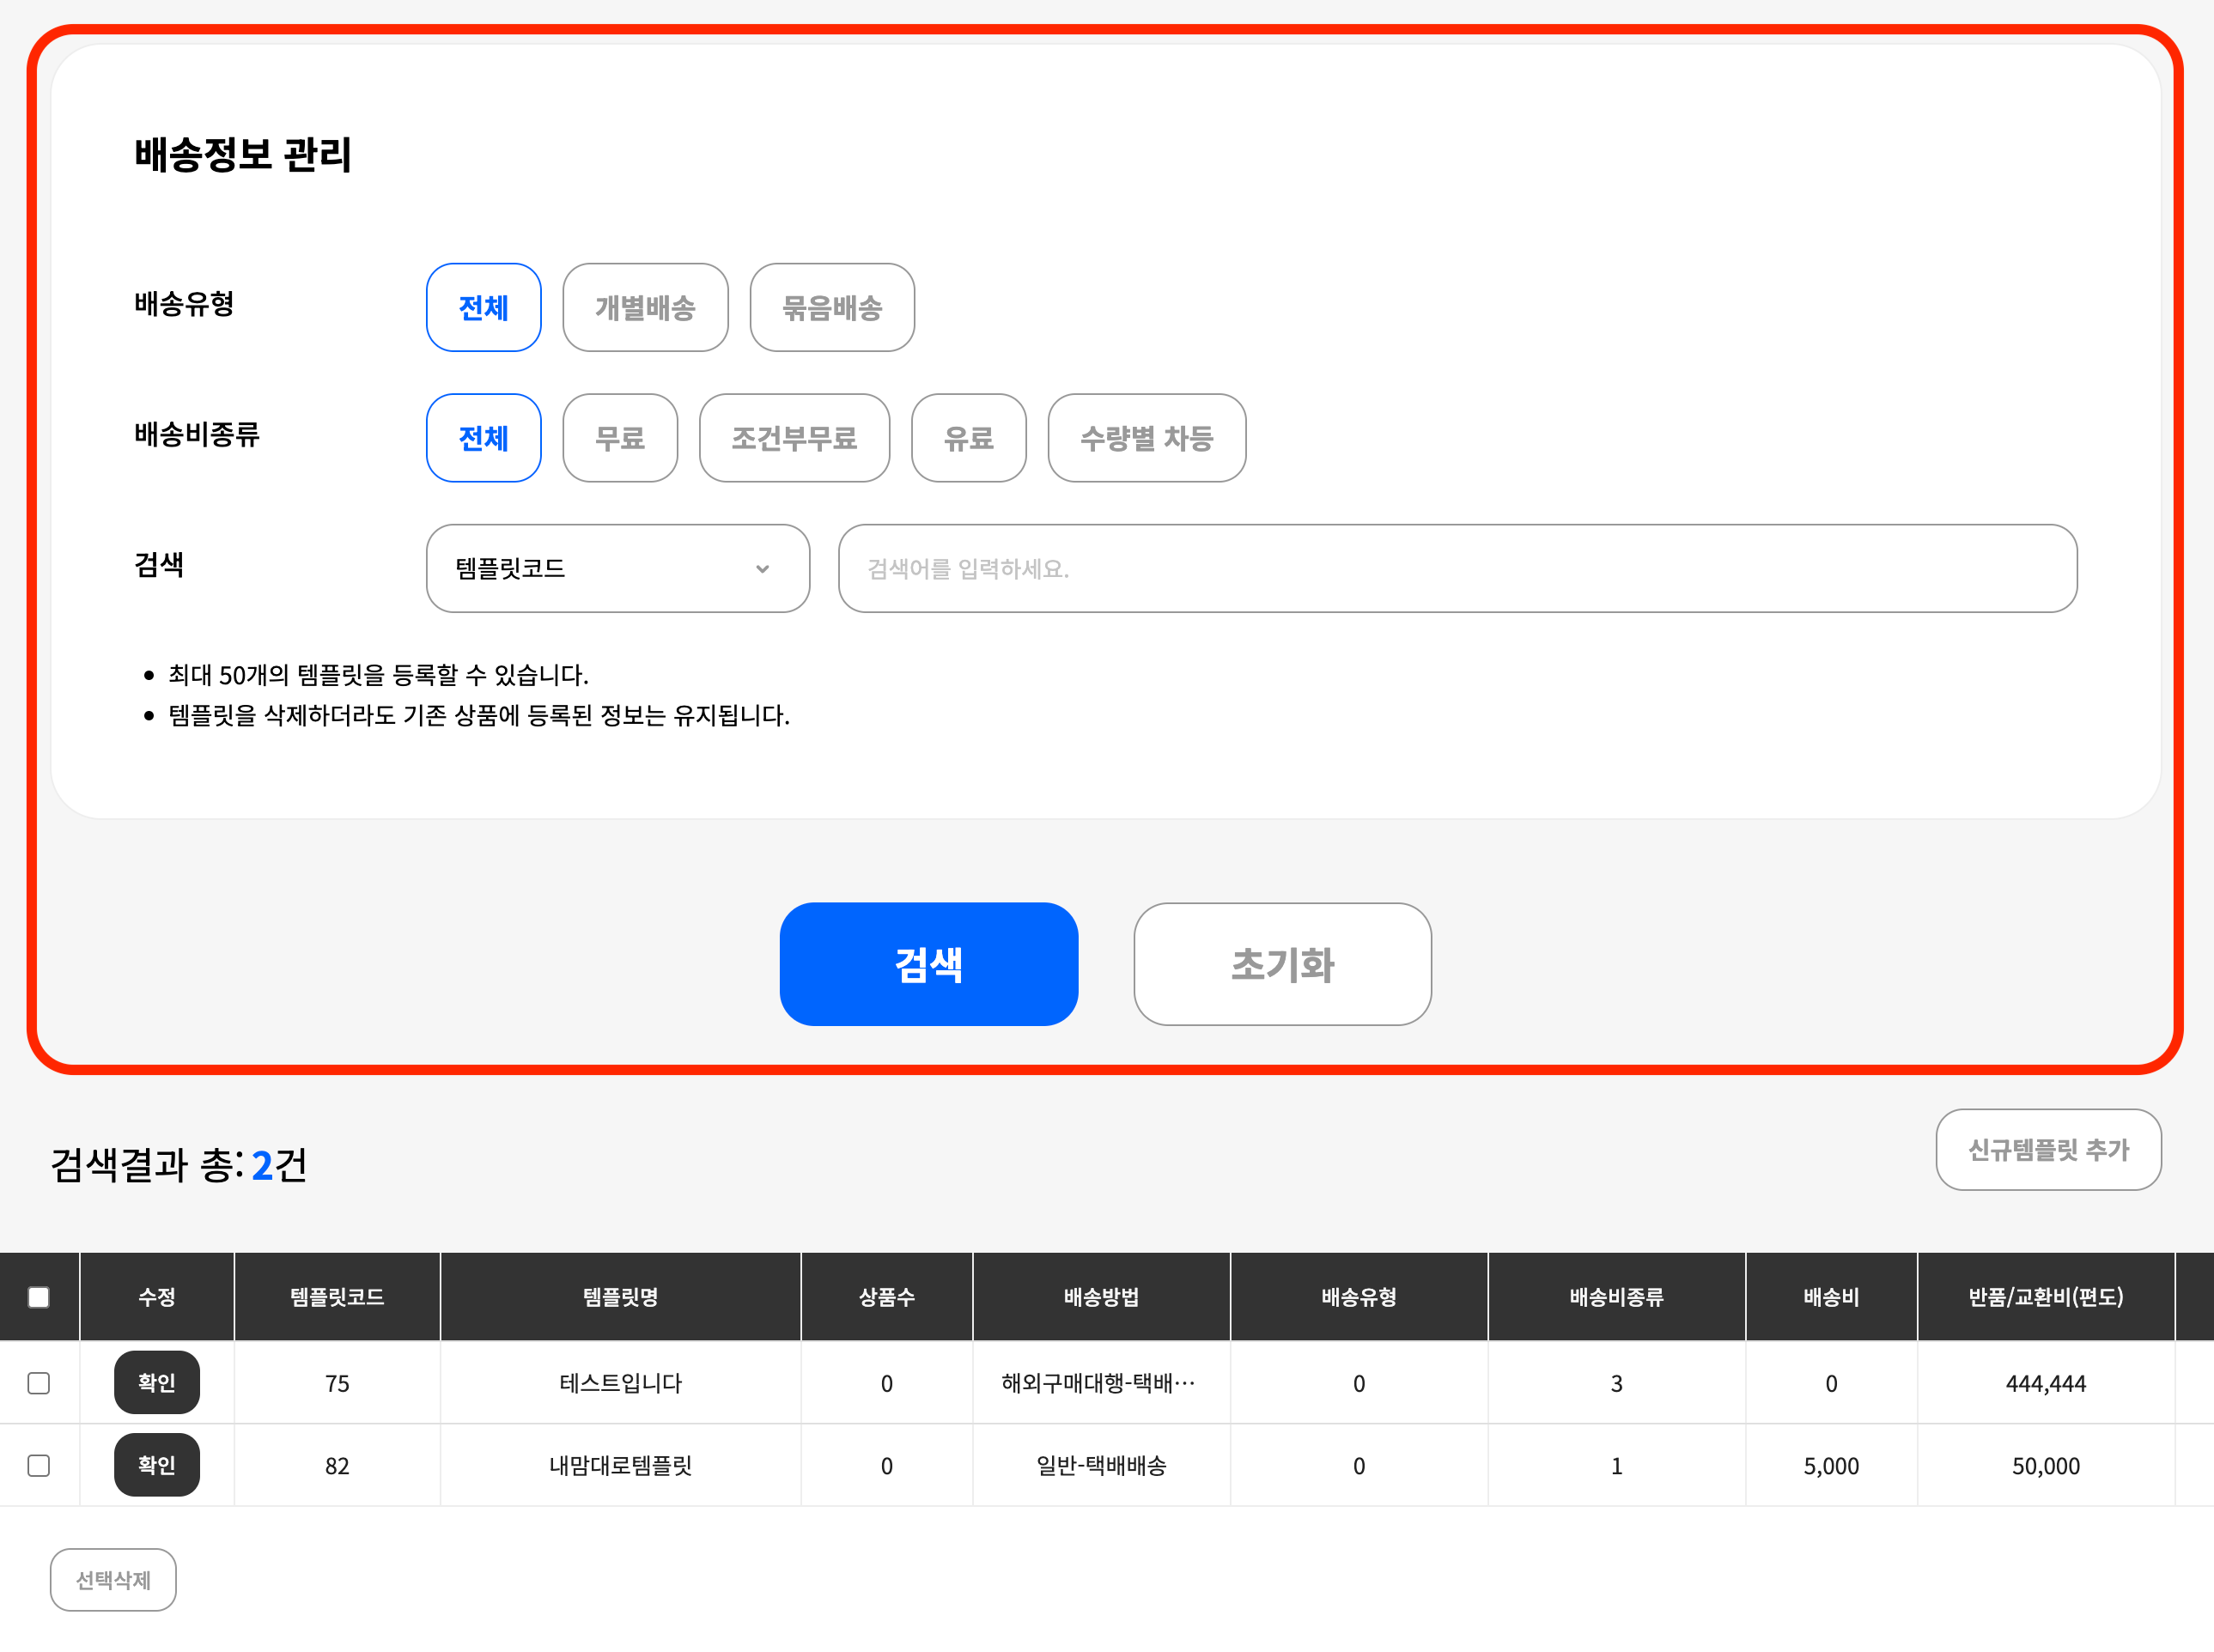The image size is (2214, 1652).
Task: Filter shipping fee by 유료
Action: point(968,438)
